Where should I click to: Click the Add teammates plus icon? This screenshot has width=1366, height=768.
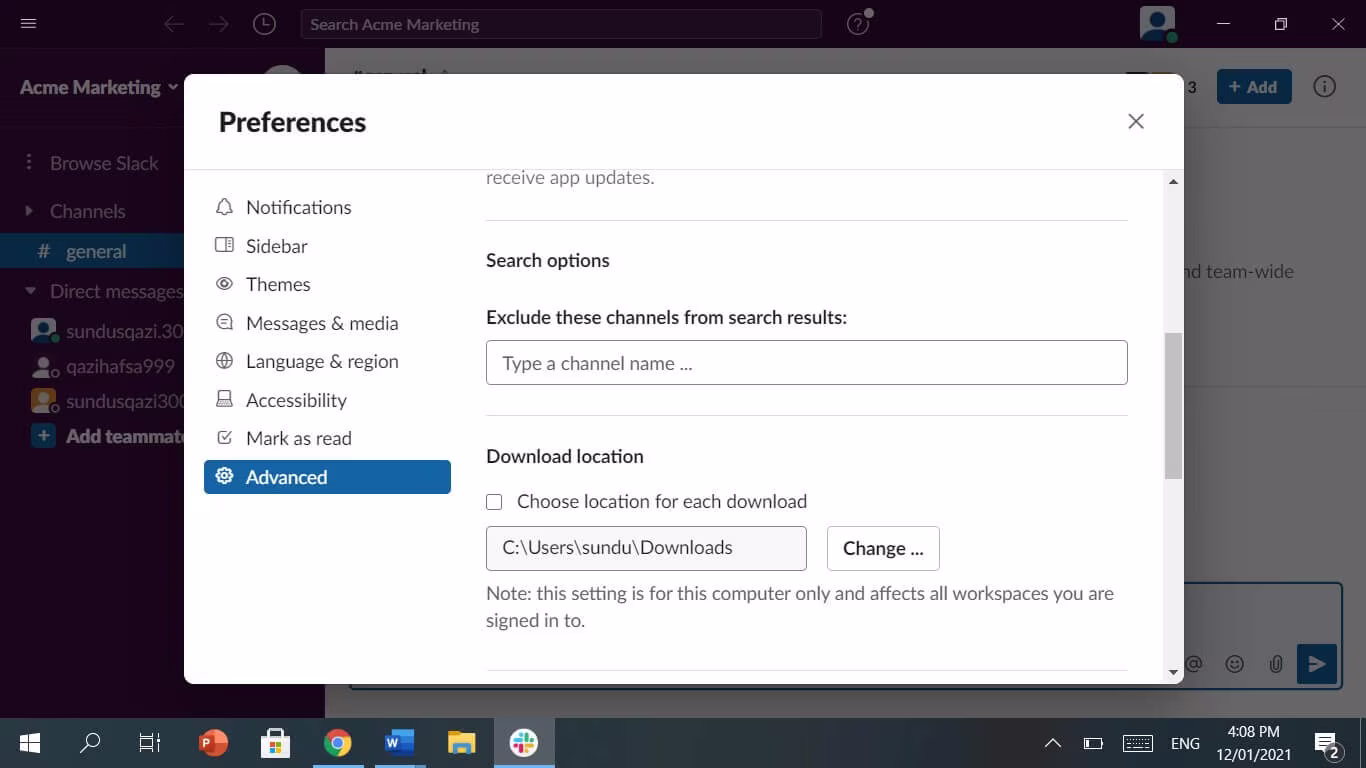(43, 436)
